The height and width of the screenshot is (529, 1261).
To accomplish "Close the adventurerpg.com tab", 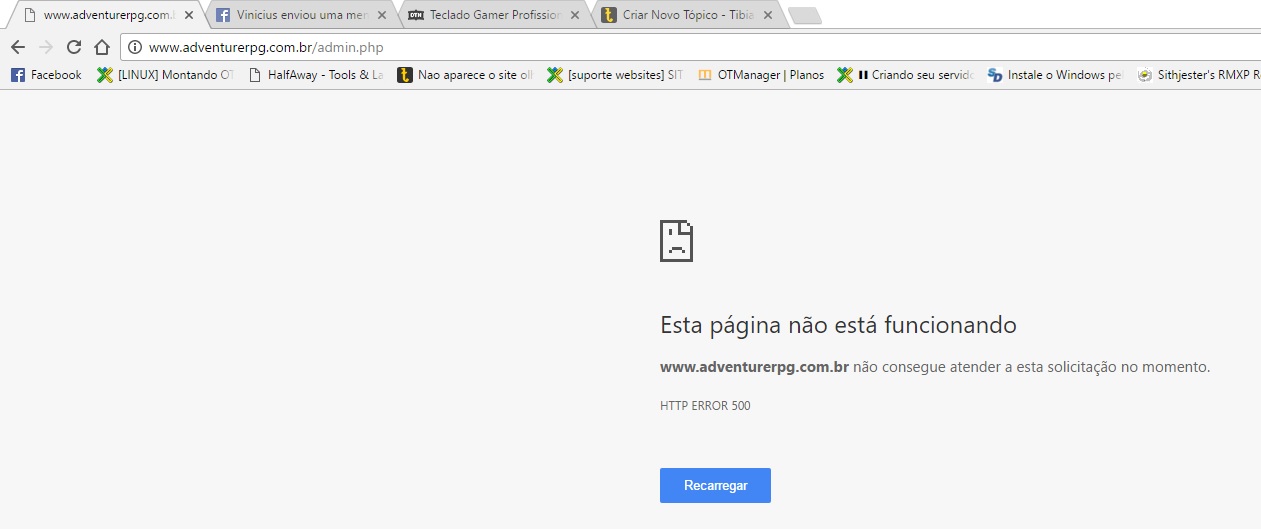I will point(189,15).
